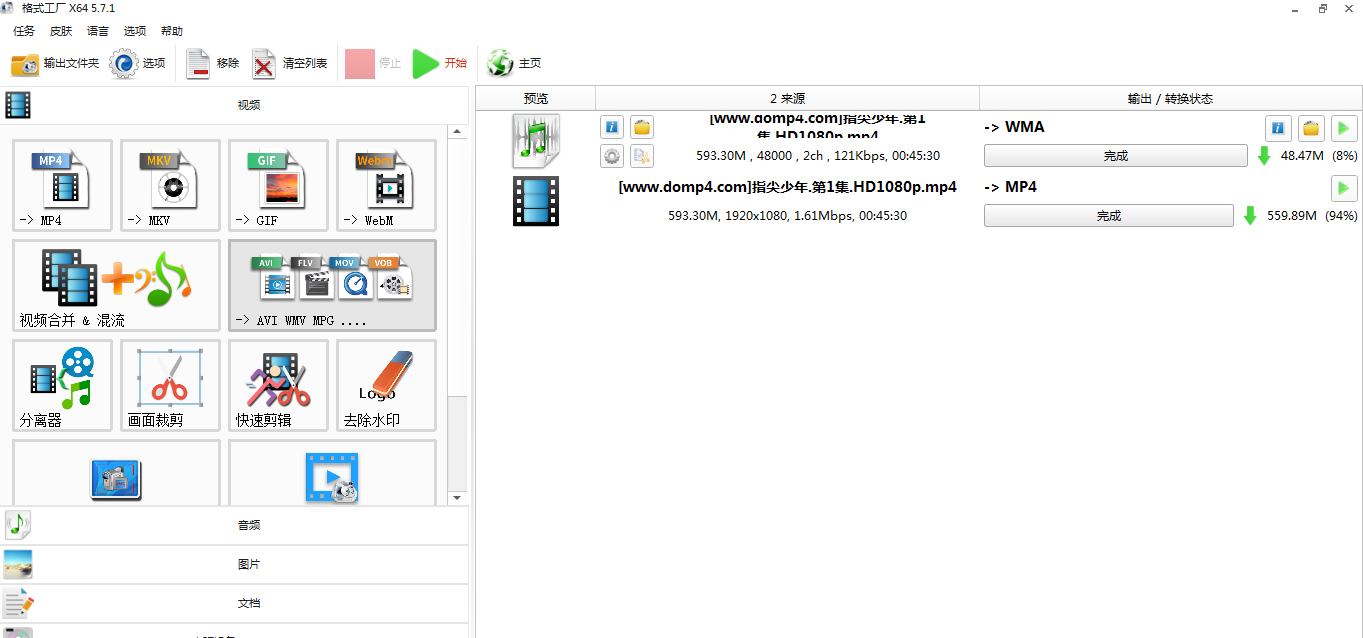Click the clip edit icon next to the gear
This screenshot has height=638, width=1363.
[x=642, y=155]
